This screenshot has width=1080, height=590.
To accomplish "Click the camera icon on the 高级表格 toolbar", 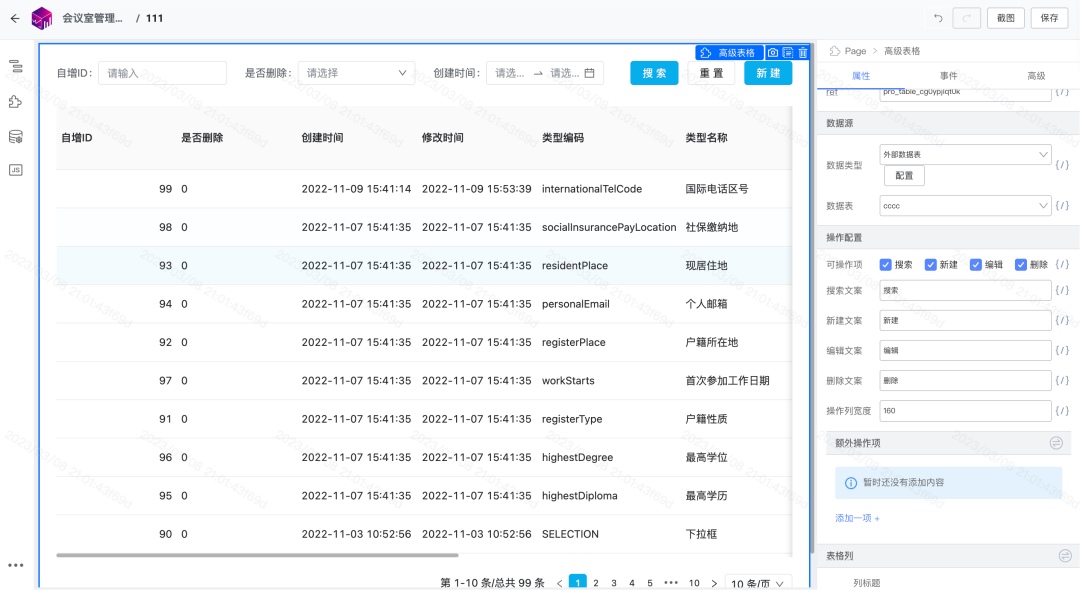I will [x=773, y=53].
